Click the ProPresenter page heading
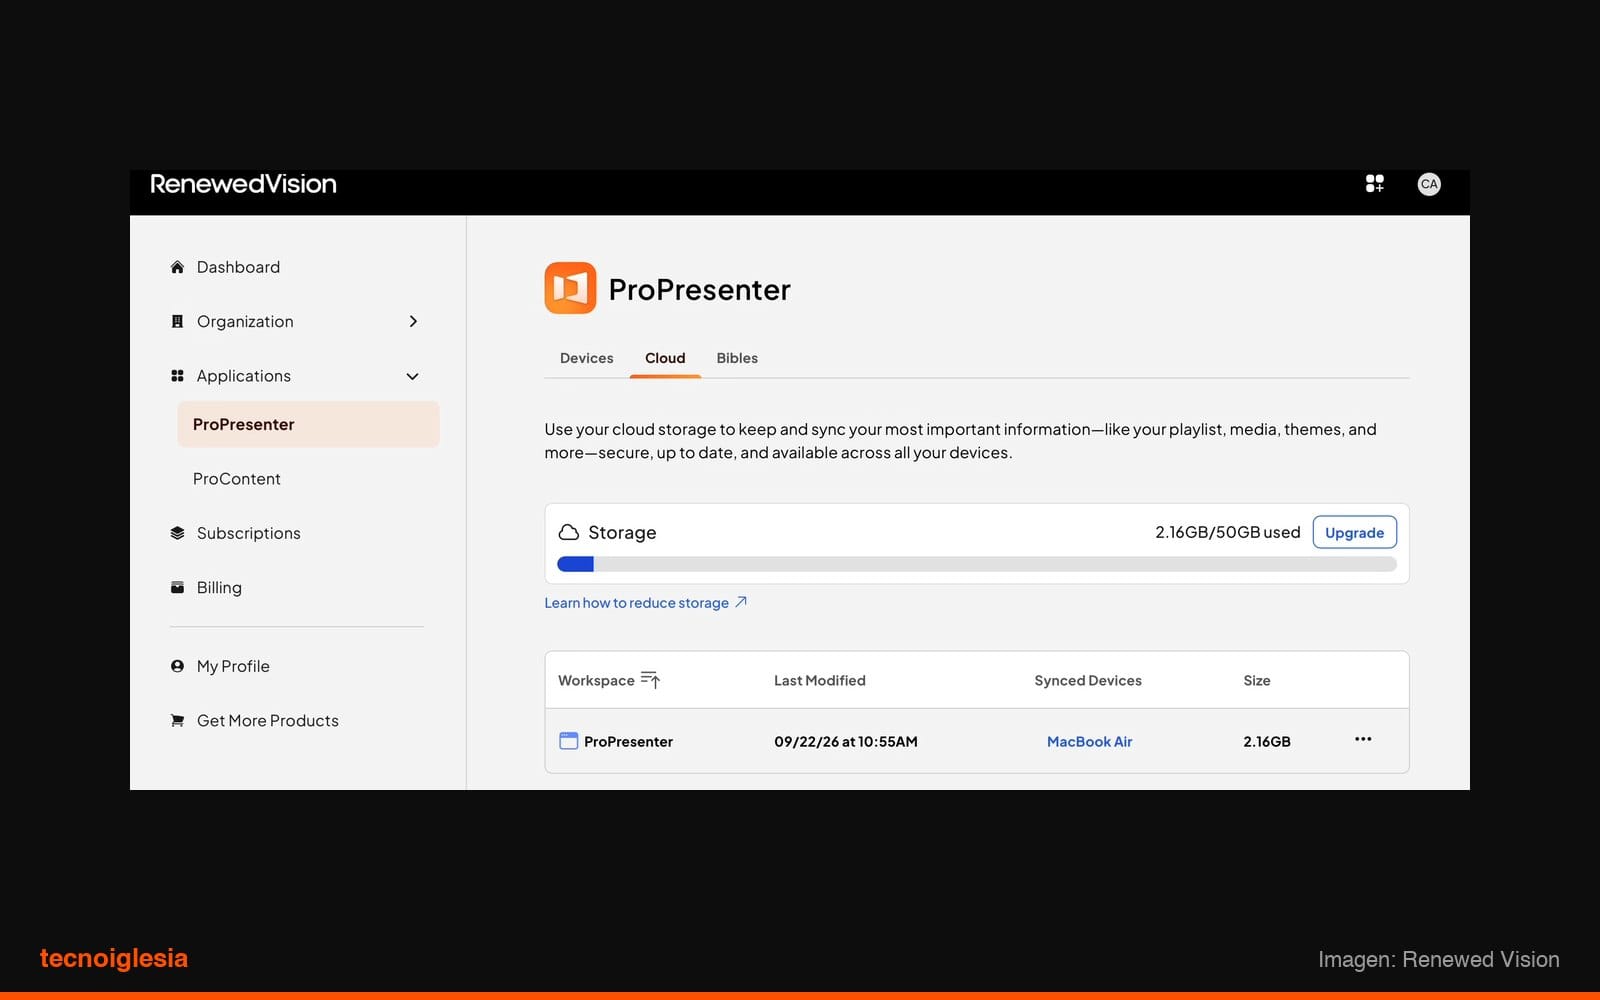The image size is (1600, 1000). pyautogui.click(x=699, y=289)
